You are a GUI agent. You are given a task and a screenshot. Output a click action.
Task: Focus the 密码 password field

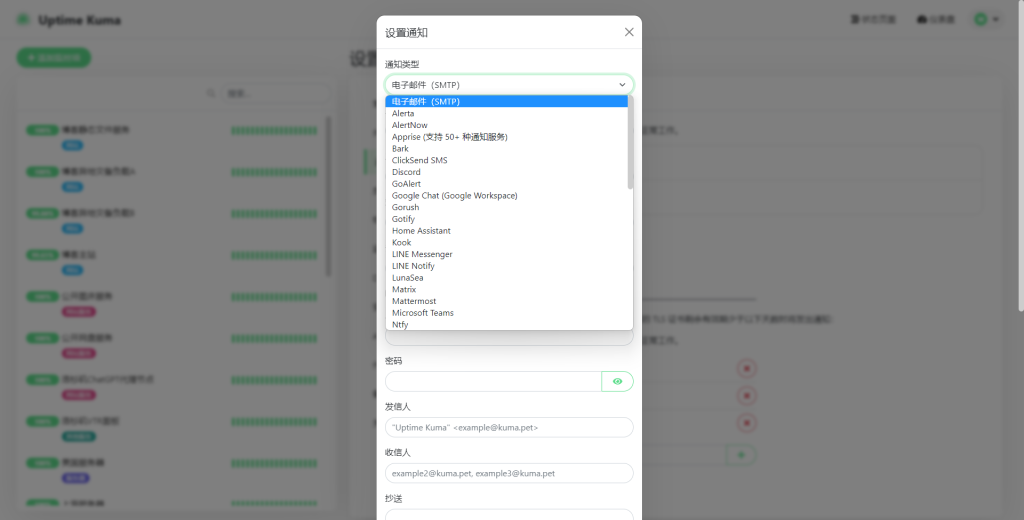493,382
